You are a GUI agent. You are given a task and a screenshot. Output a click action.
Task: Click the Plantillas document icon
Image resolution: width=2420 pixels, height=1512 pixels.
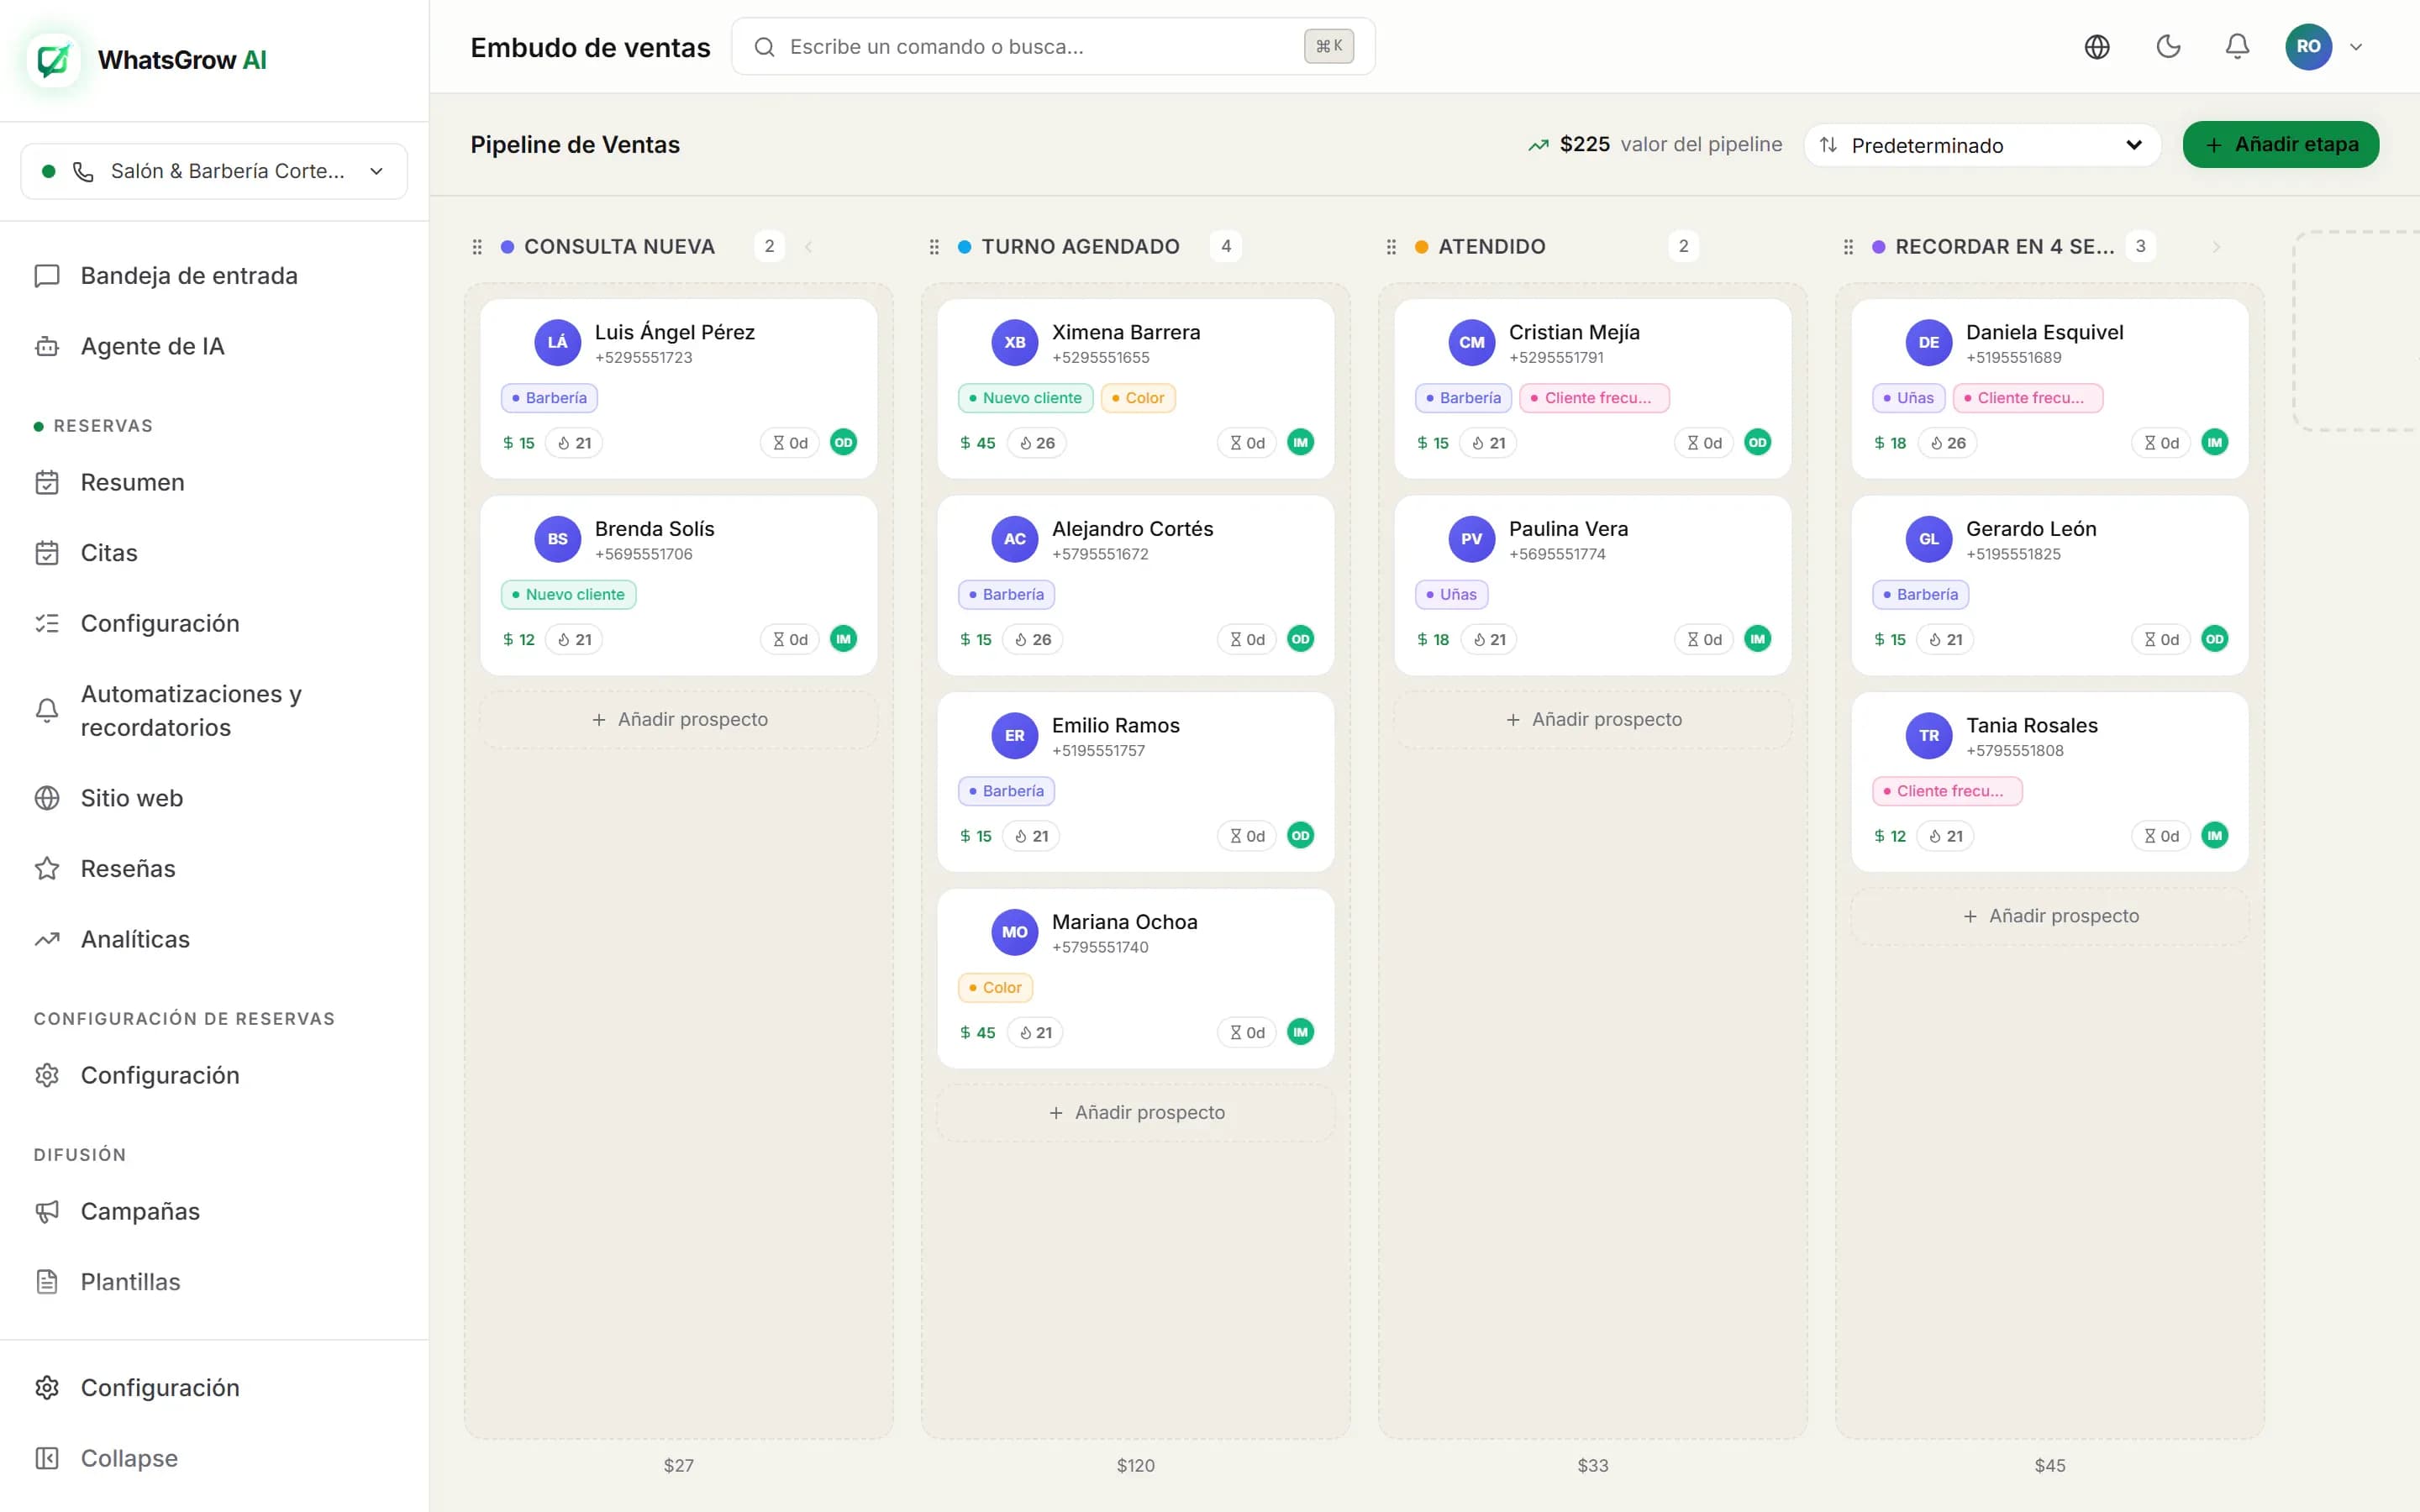[47, 1282]
